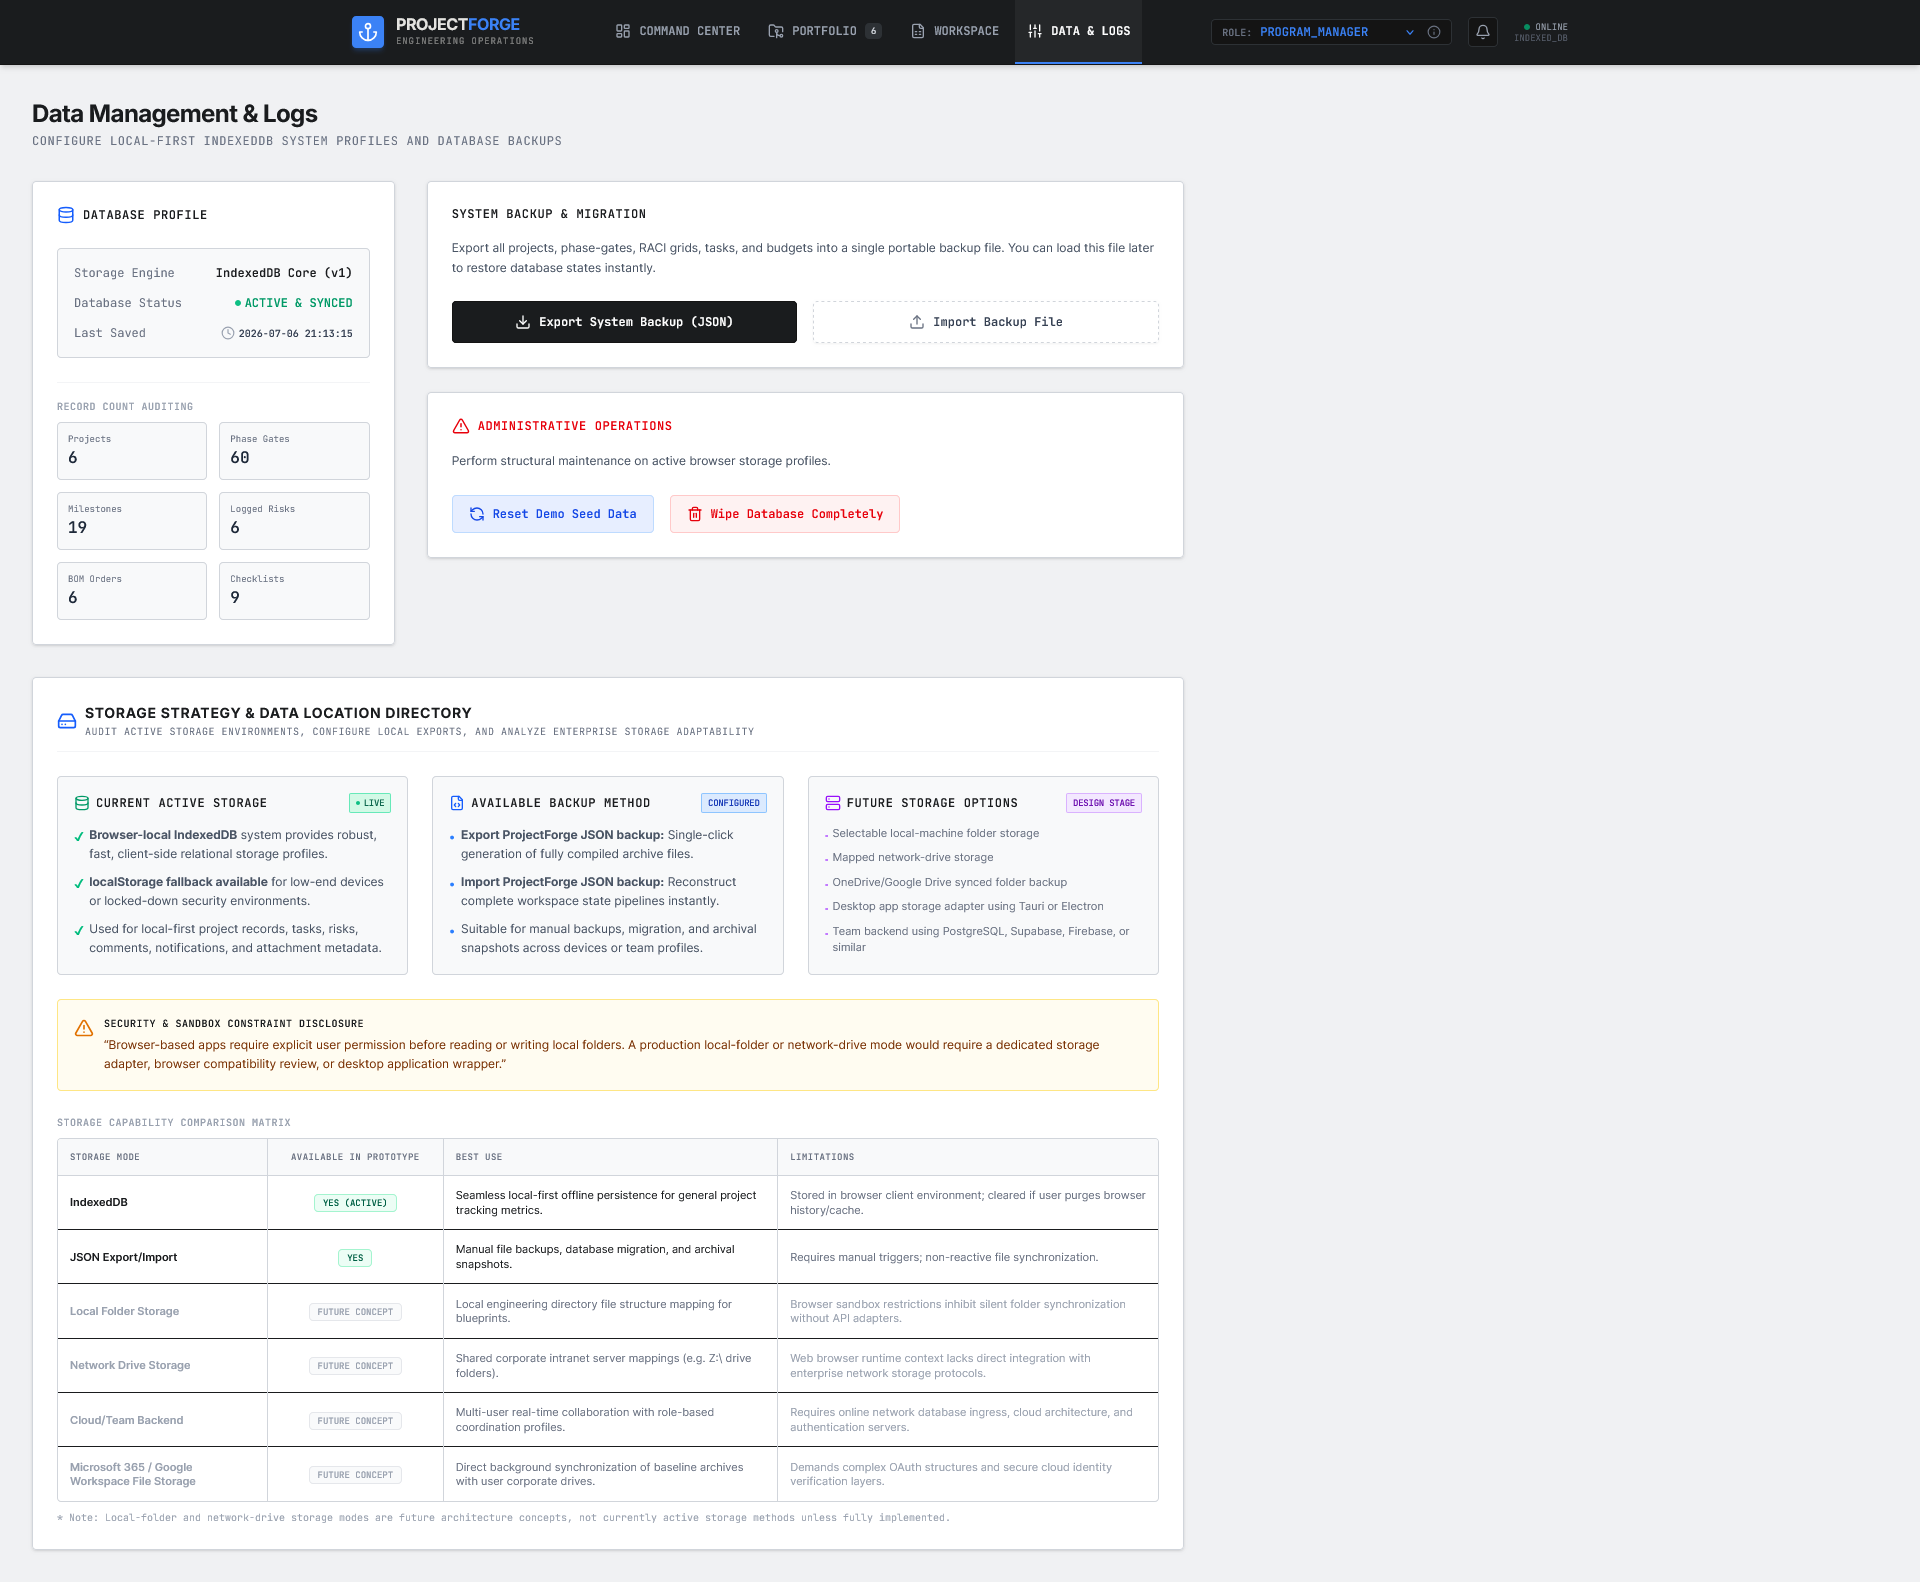Image resolution: width=1920 pixels, height=1582 pixels.
Task: Click the Portfolio folder icon
Action: point(776,31)
